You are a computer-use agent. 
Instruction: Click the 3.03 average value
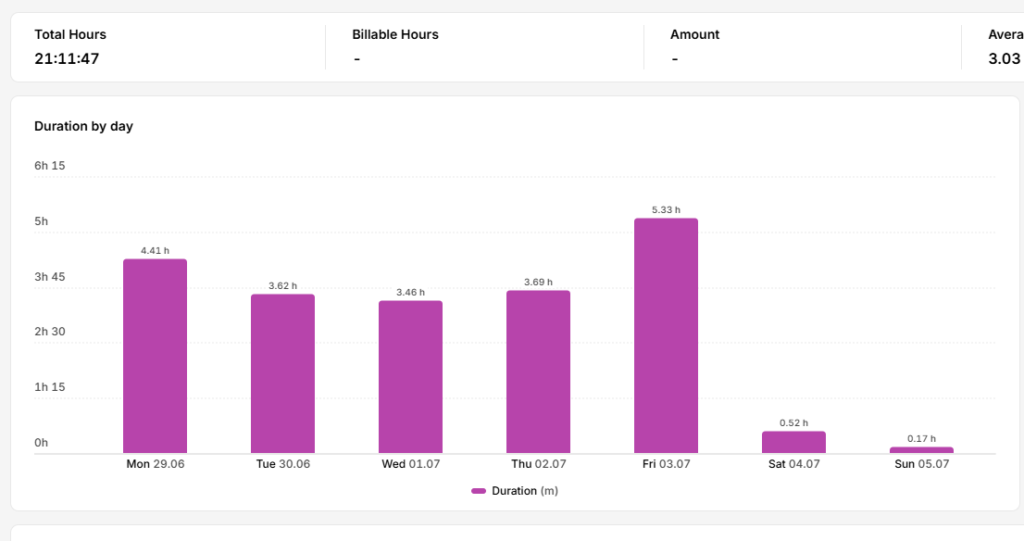1004,59
